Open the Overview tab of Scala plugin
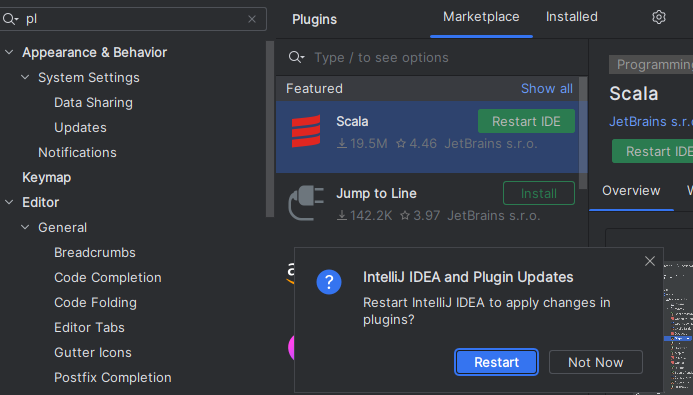This screenshot has width=693, height=395. pyautogui.click(x=631, y=191)
